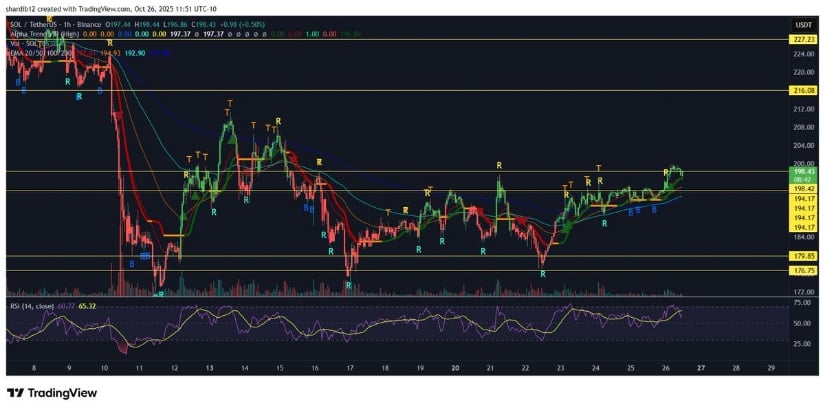Click the SOL / TetherUS symbol title

pyautogui.click(x=40, y=22)
